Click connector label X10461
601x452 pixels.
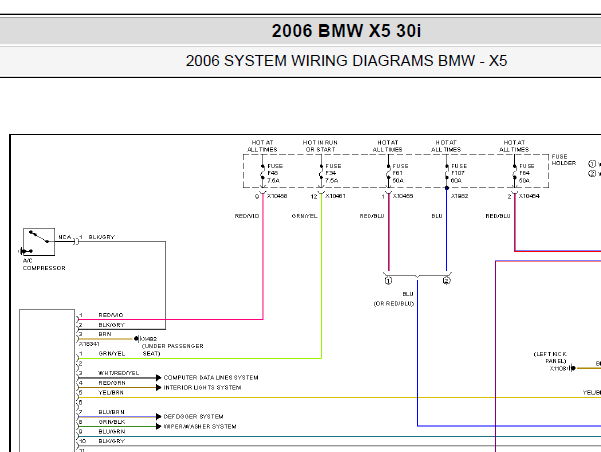coord(335,196)
